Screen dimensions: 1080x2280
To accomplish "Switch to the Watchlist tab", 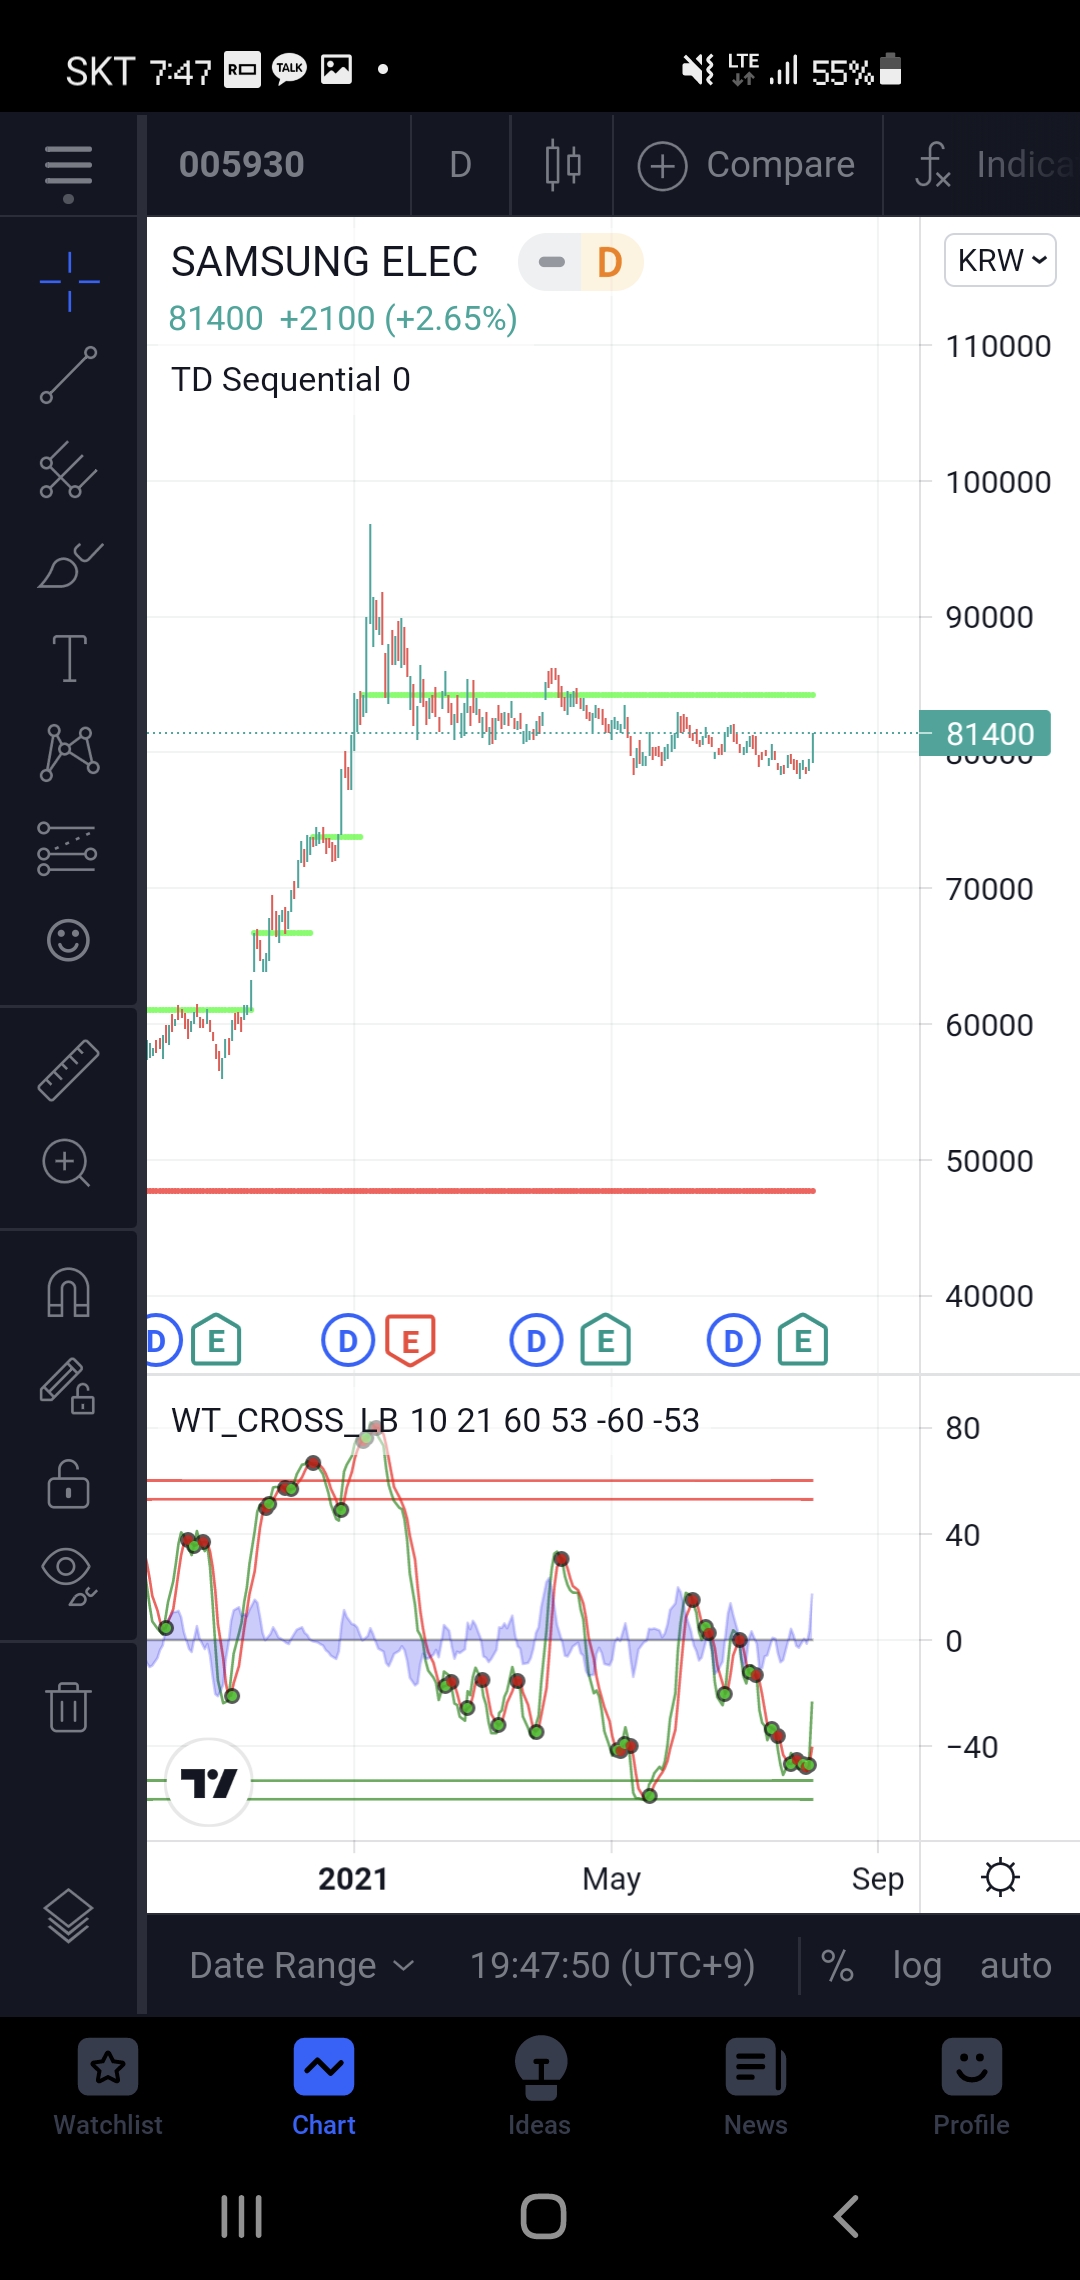I will [x=108, y=2086].
